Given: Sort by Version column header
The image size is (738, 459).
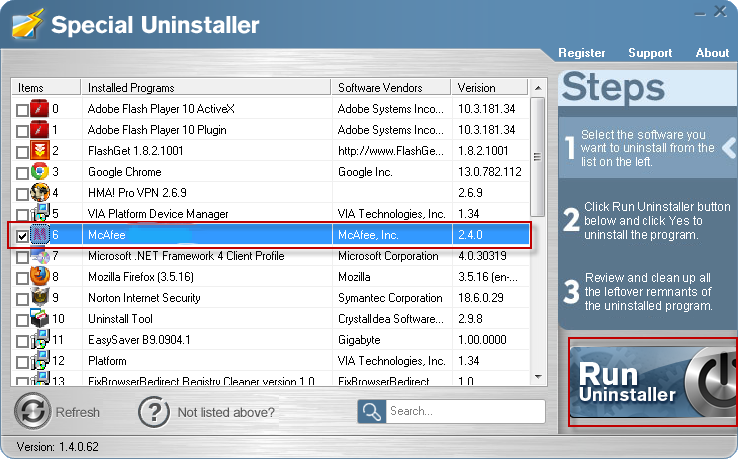Looking at the screenshot, I should 490,88.
